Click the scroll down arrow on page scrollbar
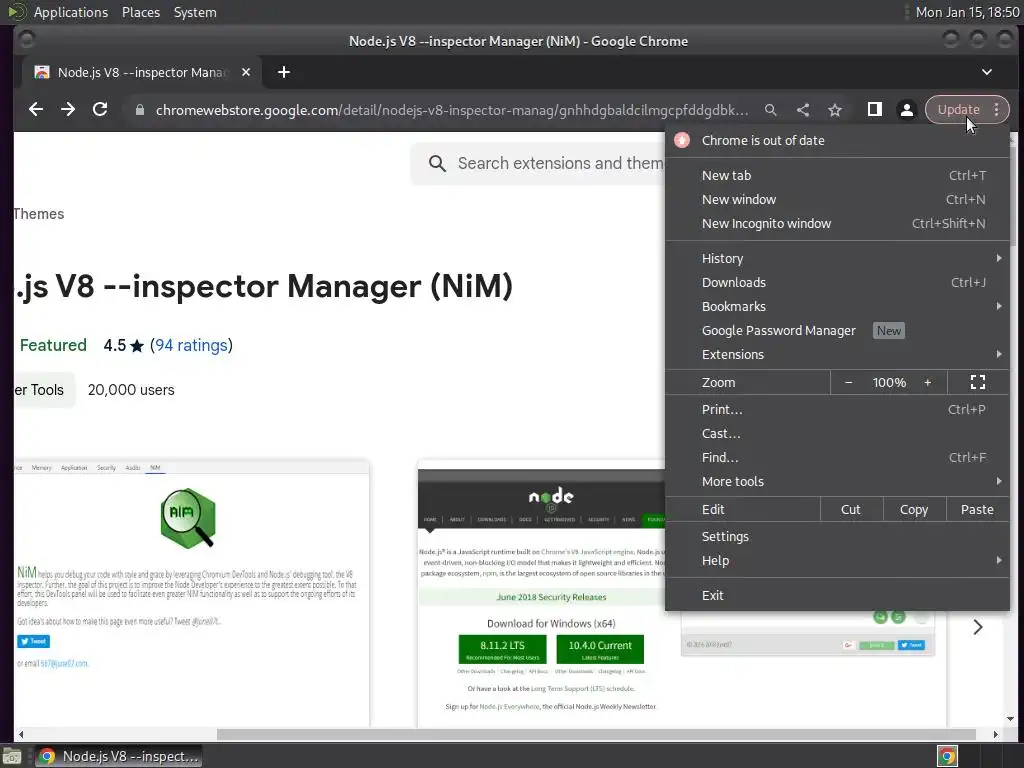 [1011, 719]
